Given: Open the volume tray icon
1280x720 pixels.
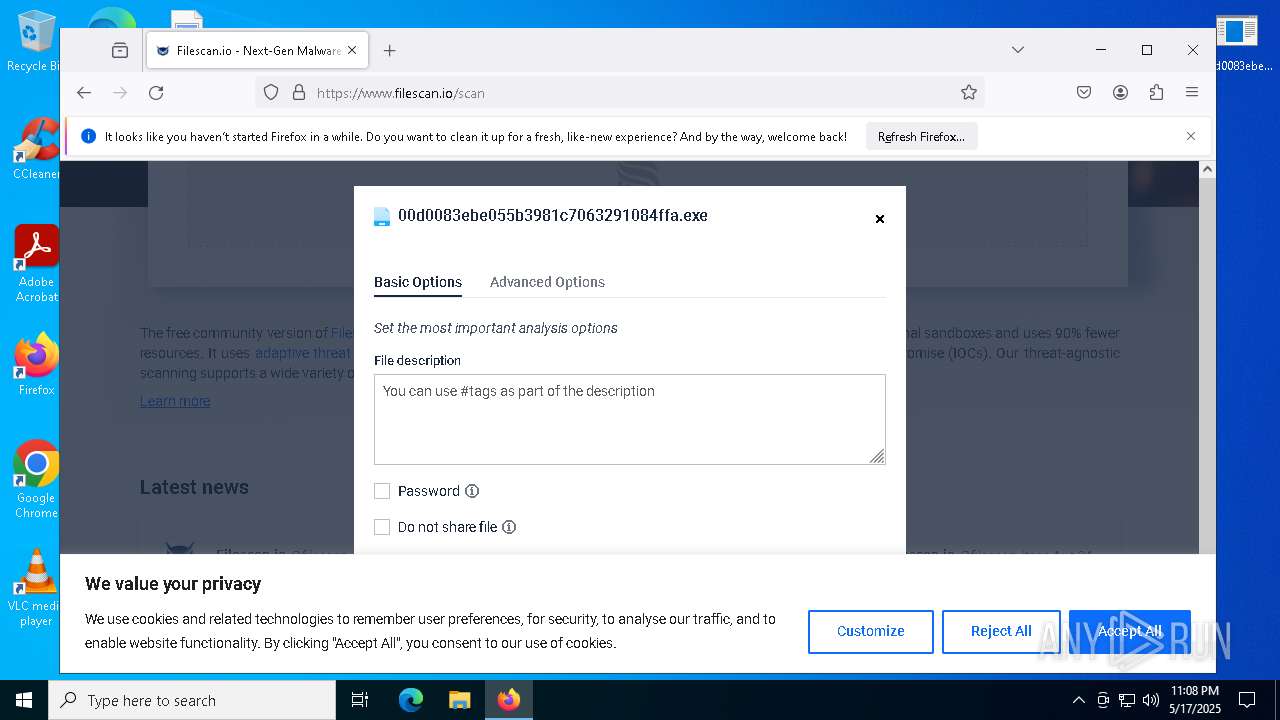Looking at the screenshot, I should (x=1151, y=700).
